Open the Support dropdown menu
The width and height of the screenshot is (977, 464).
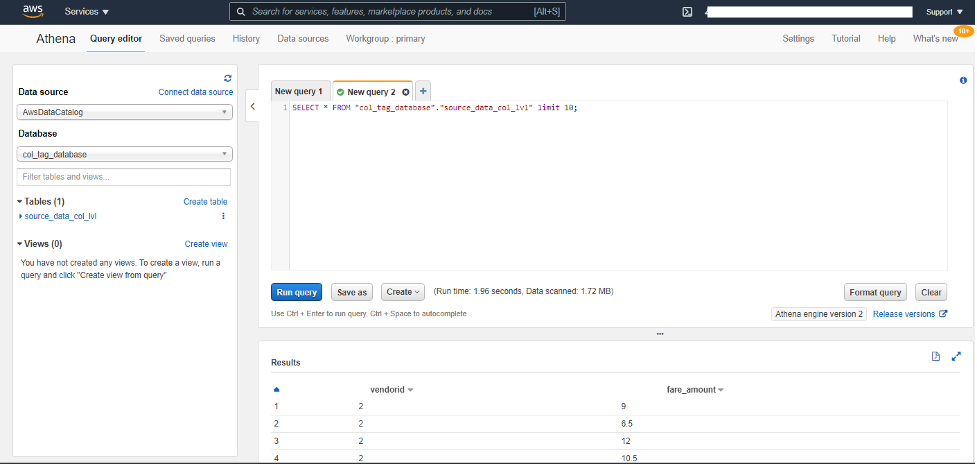tap(944, 12)
